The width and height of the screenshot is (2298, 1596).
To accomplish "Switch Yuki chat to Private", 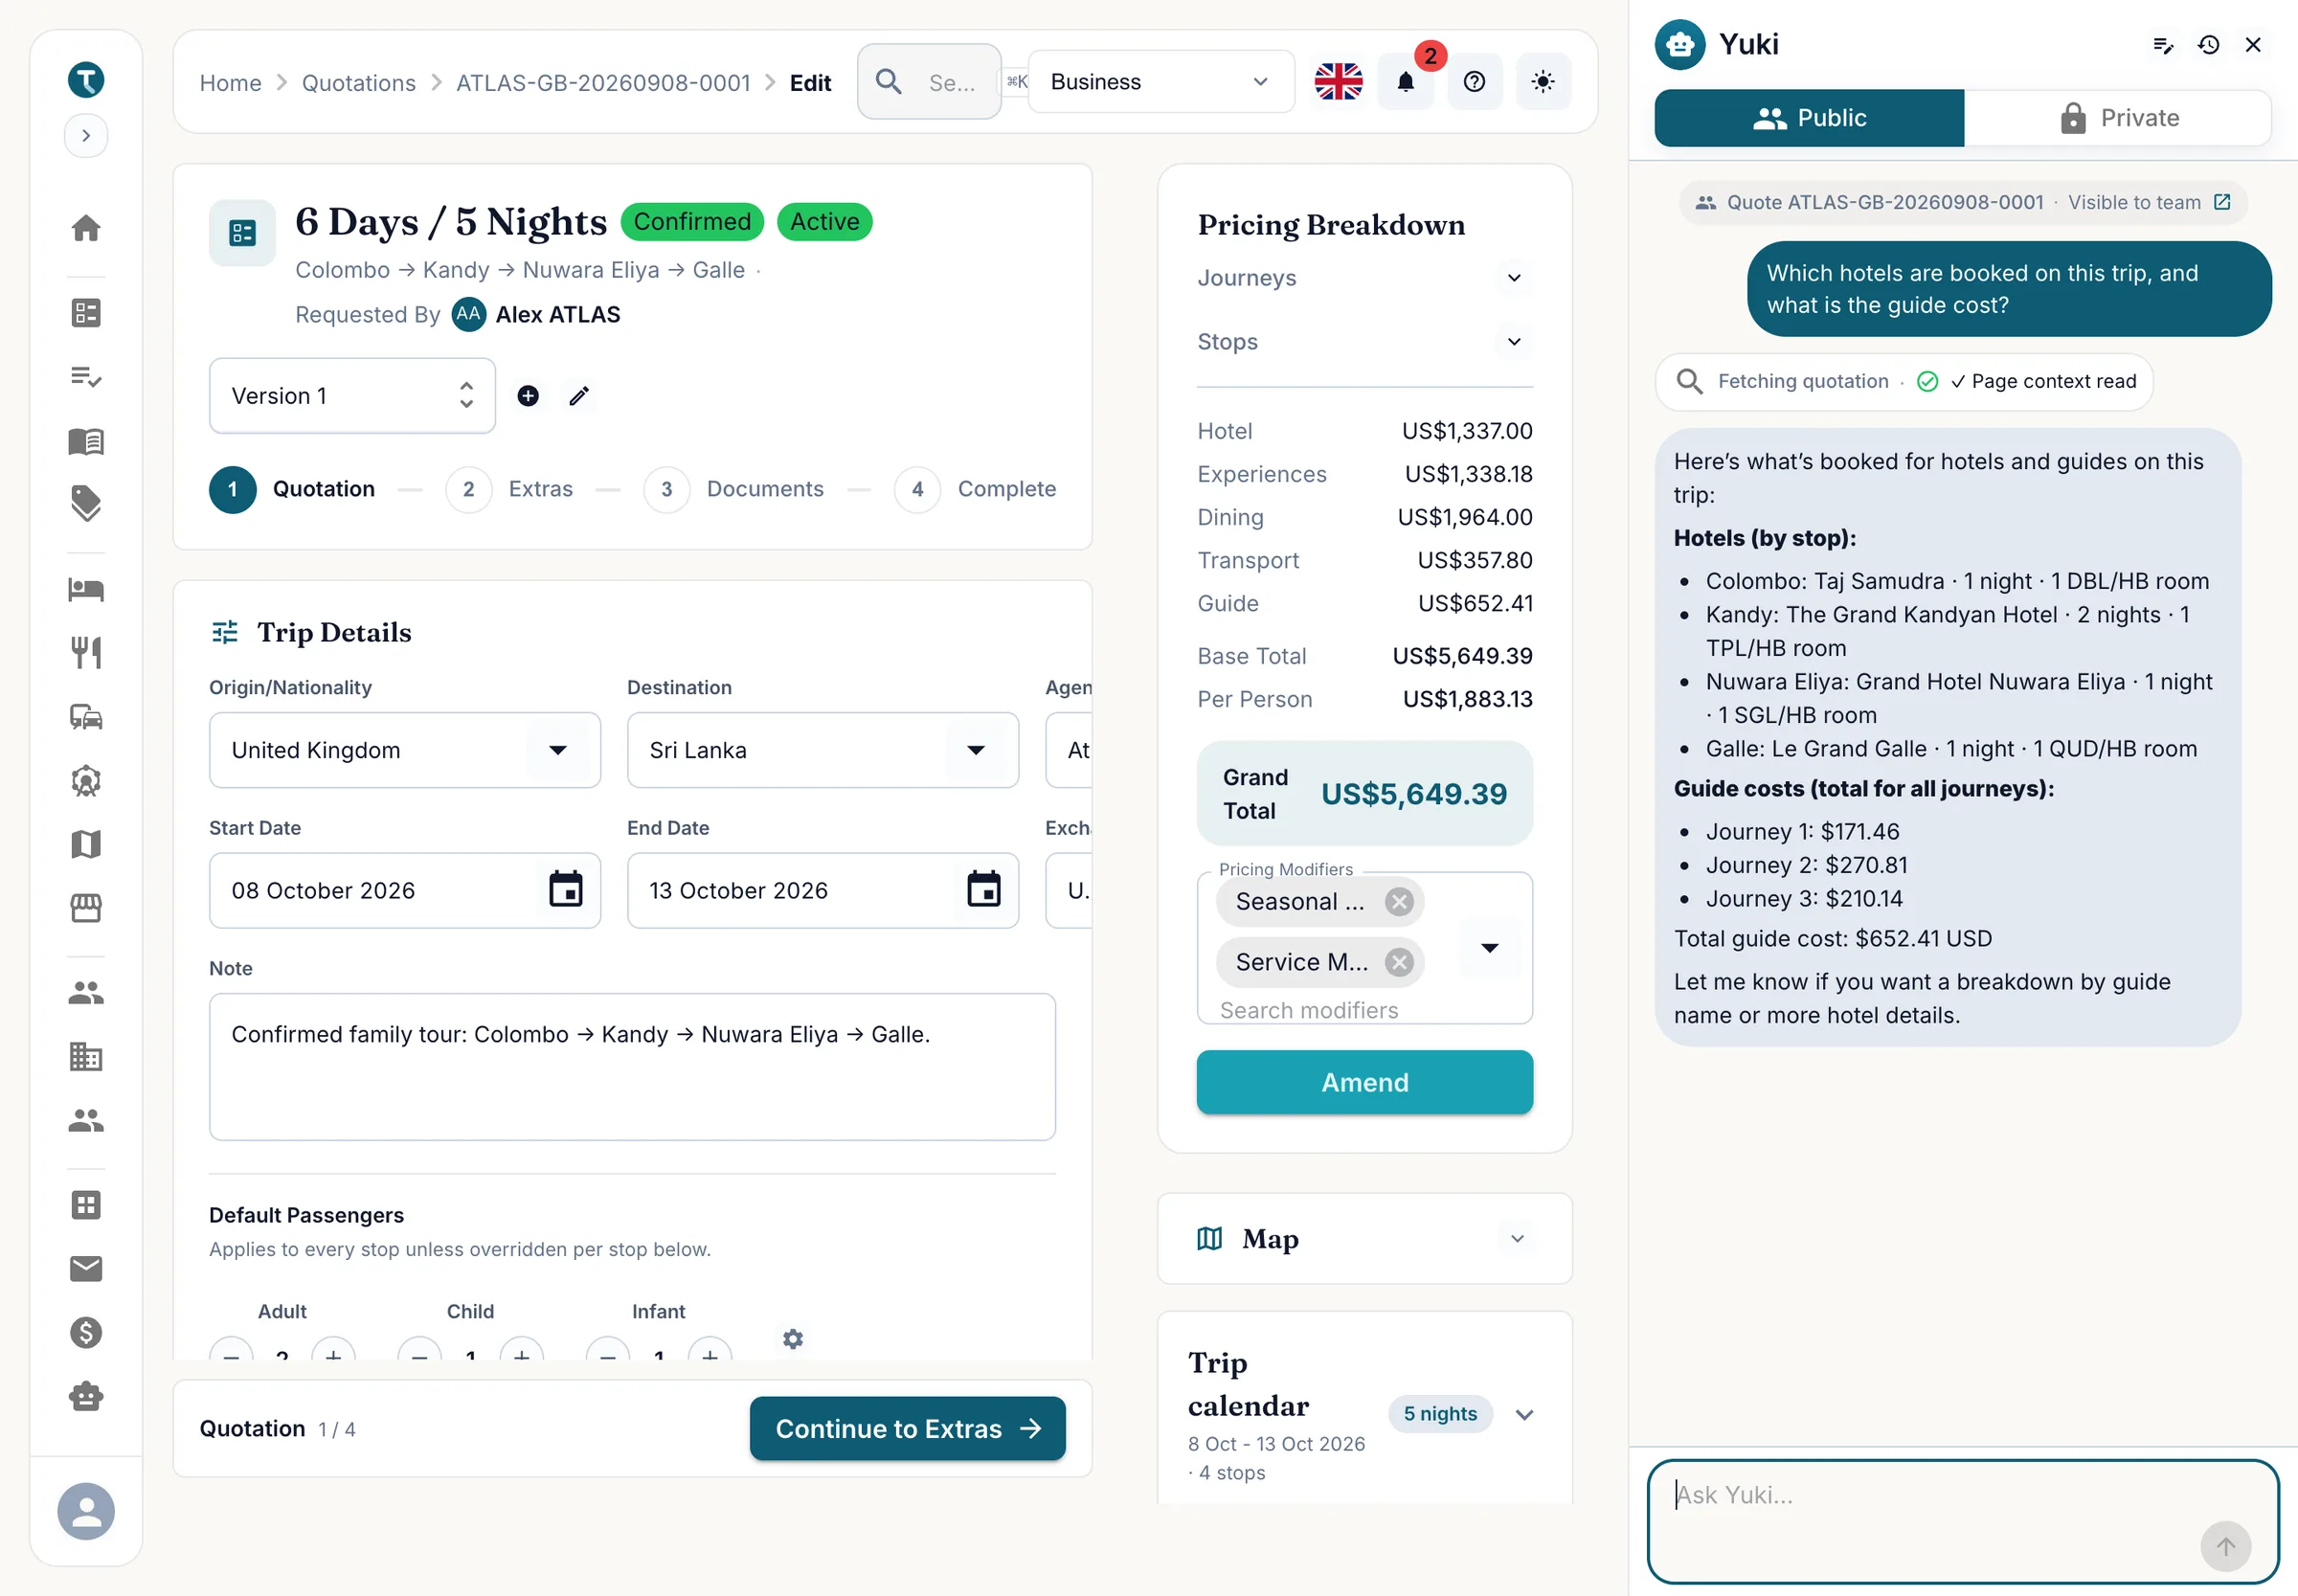I will (x=2118, y=118).
